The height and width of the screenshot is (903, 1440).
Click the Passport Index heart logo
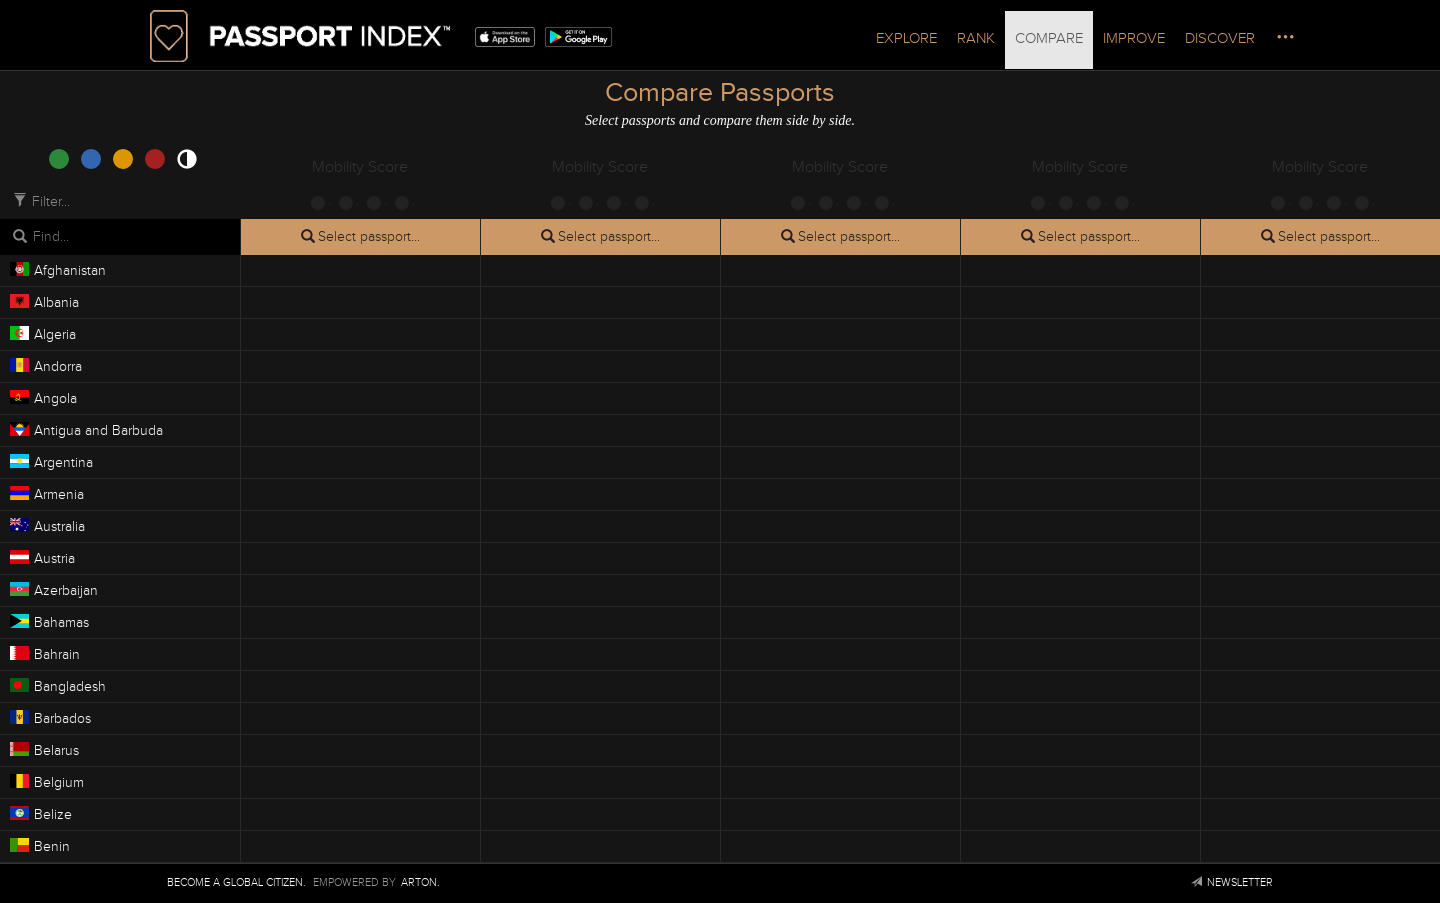(x=169, y=36)
